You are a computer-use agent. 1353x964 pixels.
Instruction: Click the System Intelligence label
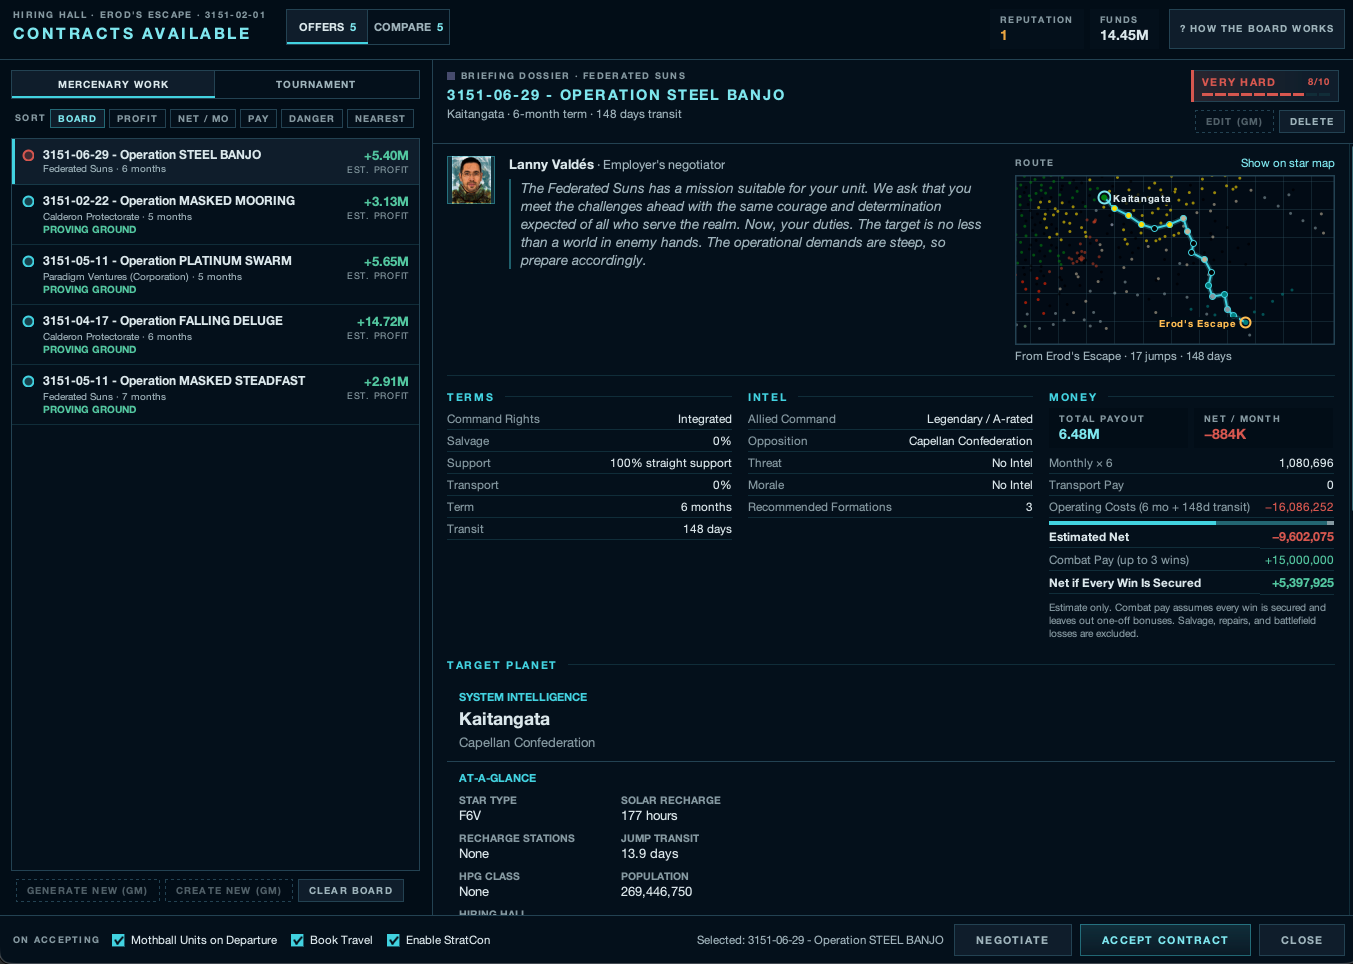point(523,697)
